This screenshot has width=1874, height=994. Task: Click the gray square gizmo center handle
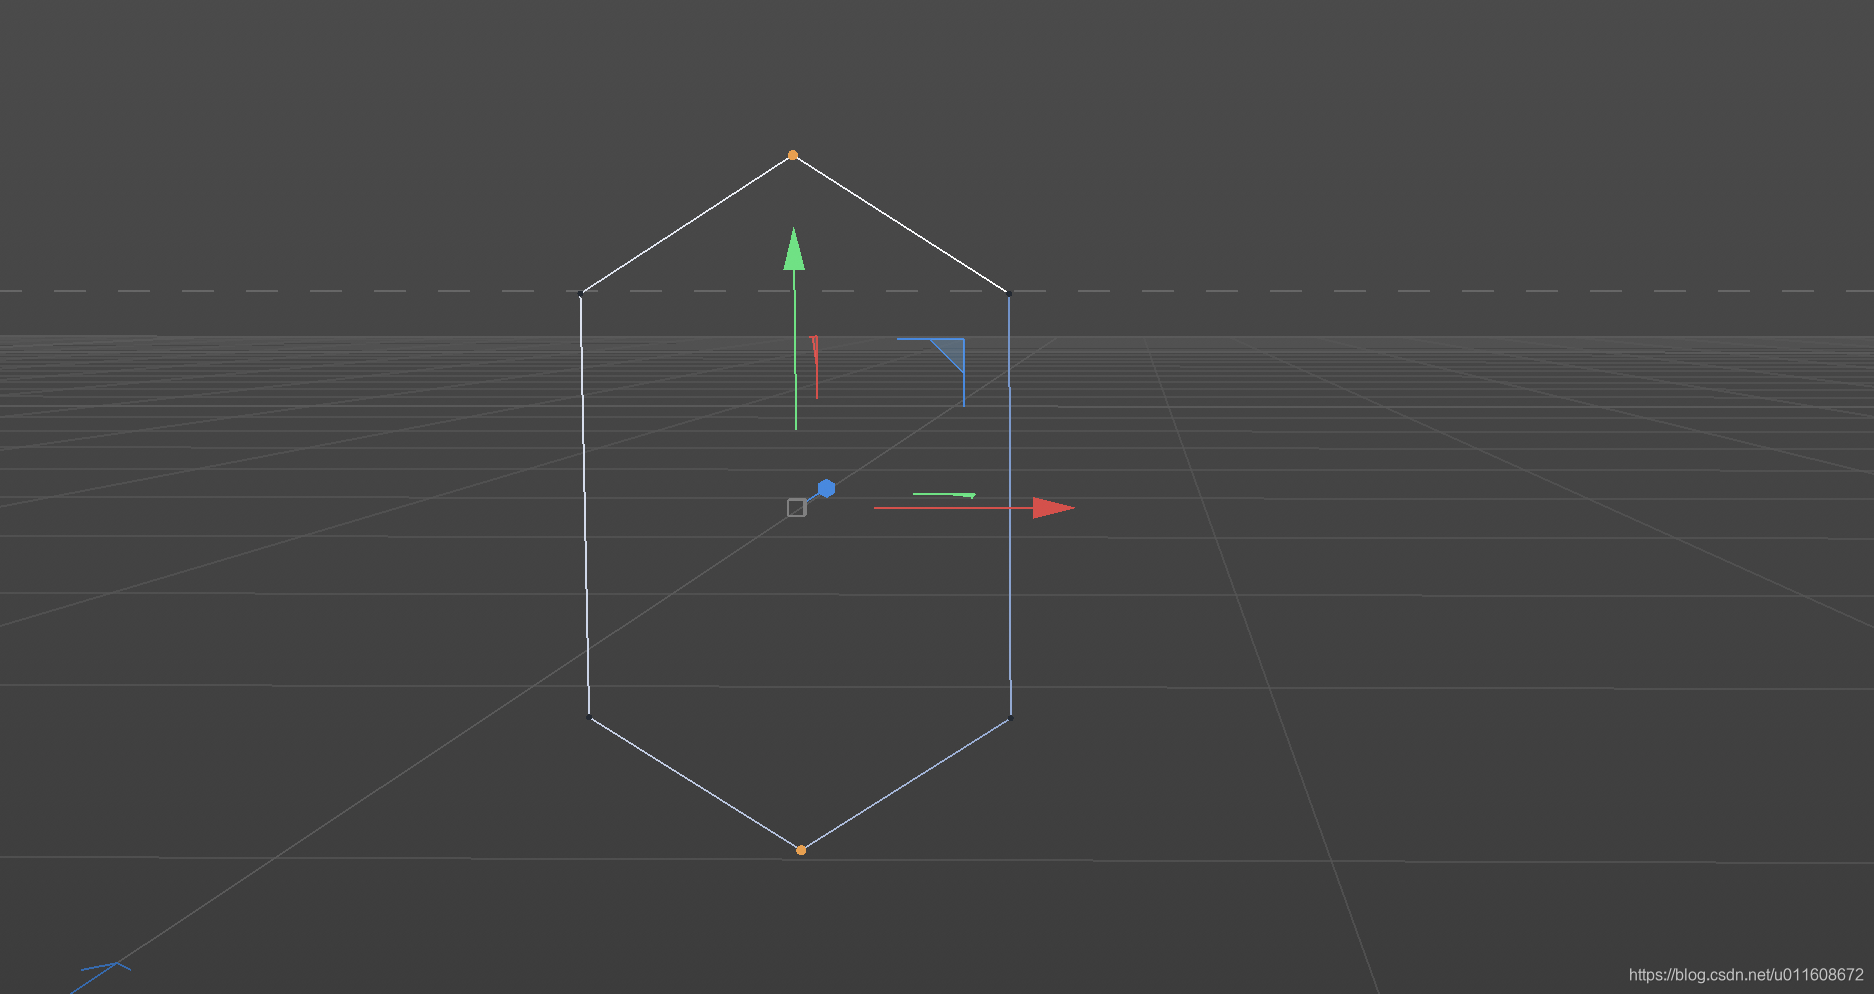tap(796, 508)
